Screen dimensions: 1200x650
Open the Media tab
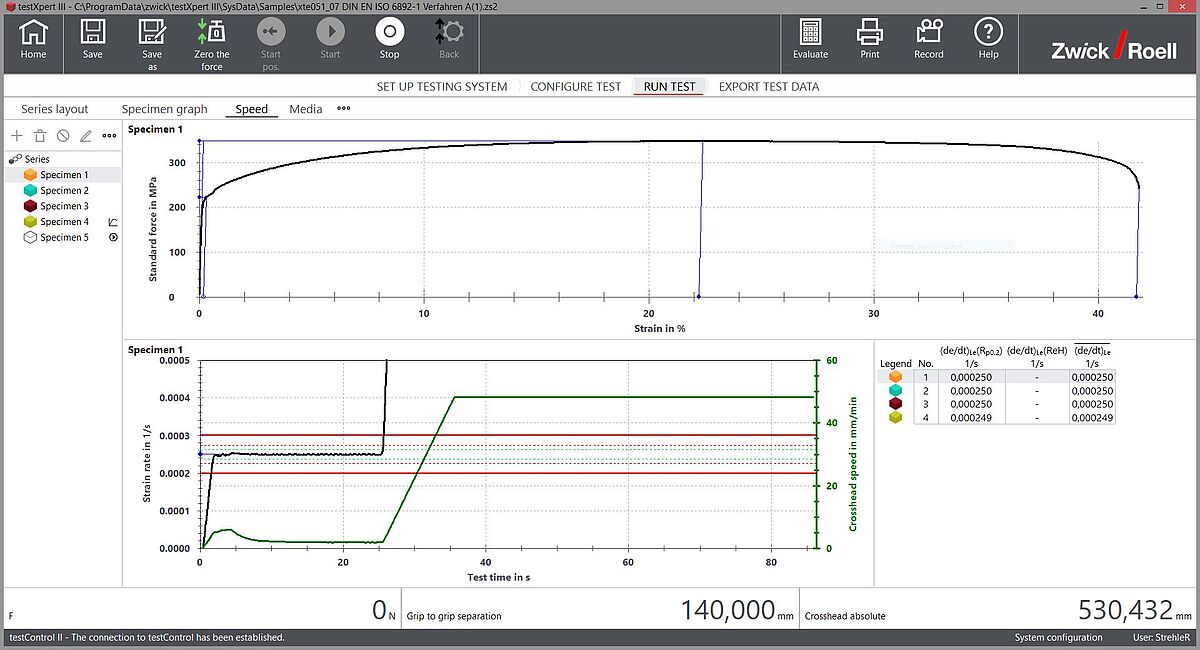pos(306,109)
